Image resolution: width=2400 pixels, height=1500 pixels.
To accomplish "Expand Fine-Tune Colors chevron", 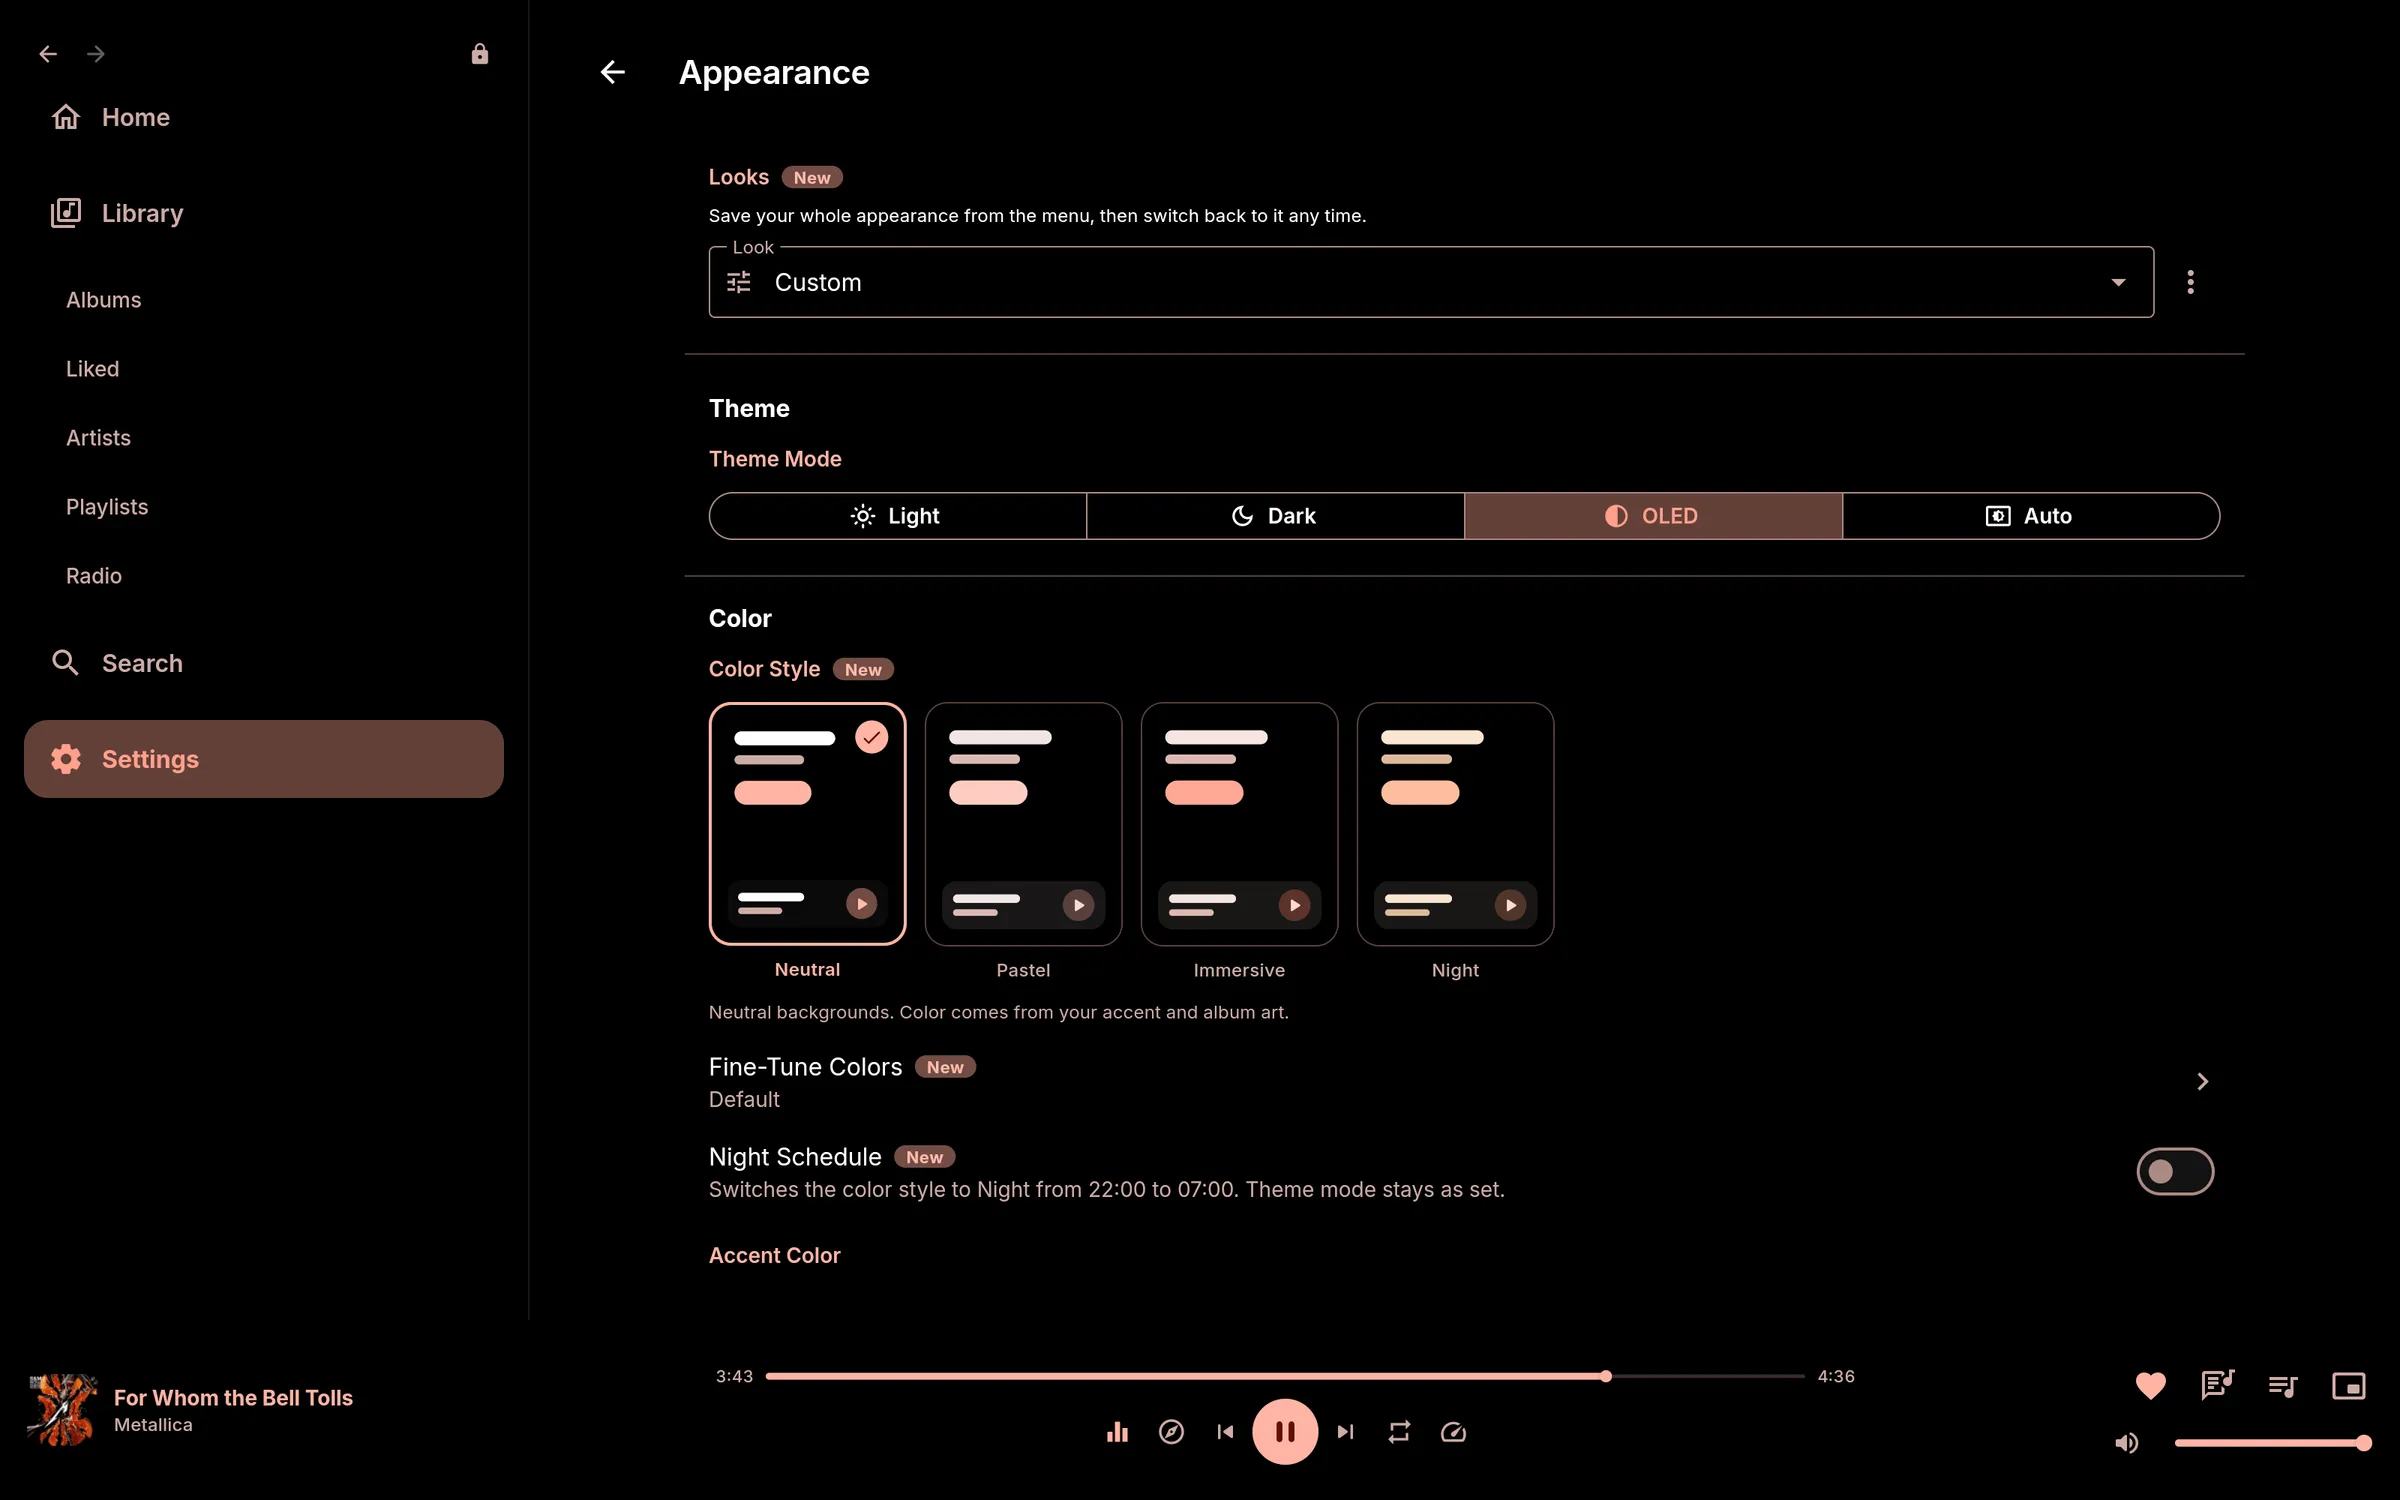I will [2202, 1082].
